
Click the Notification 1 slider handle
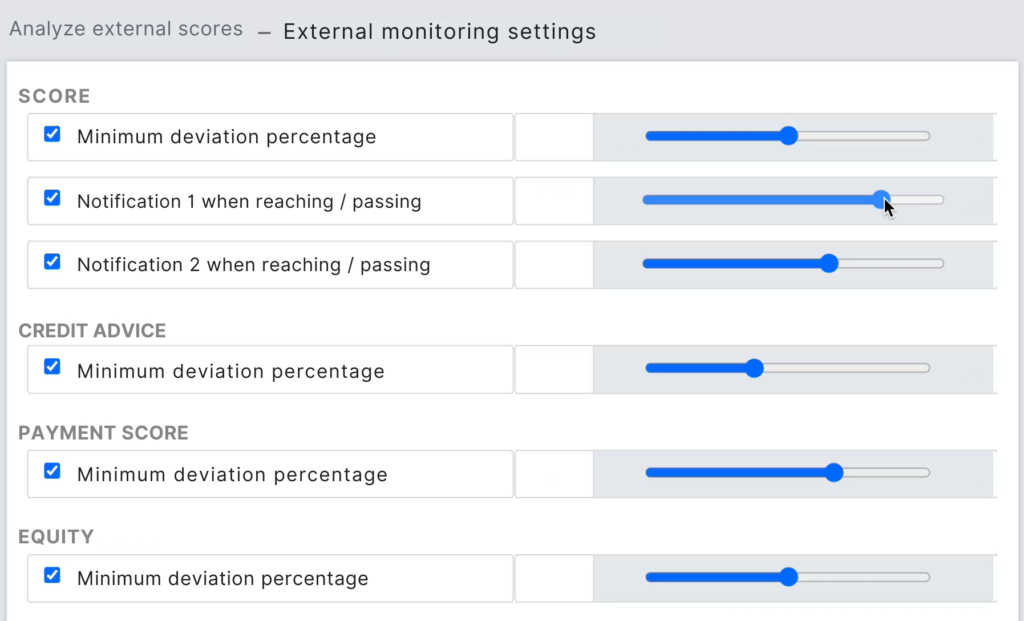pyautogui.click(x=880, y=200)
